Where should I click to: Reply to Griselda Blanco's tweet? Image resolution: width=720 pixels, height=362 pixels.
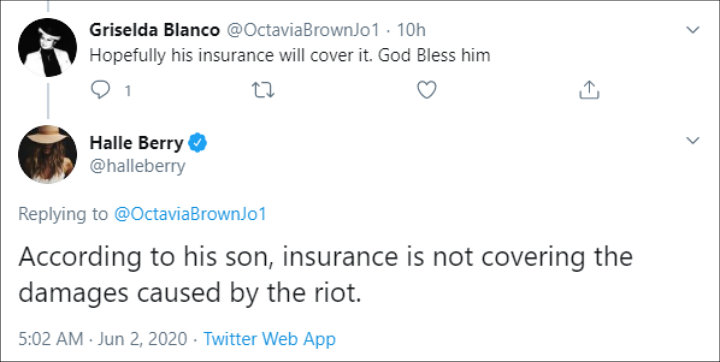point(100,90)
